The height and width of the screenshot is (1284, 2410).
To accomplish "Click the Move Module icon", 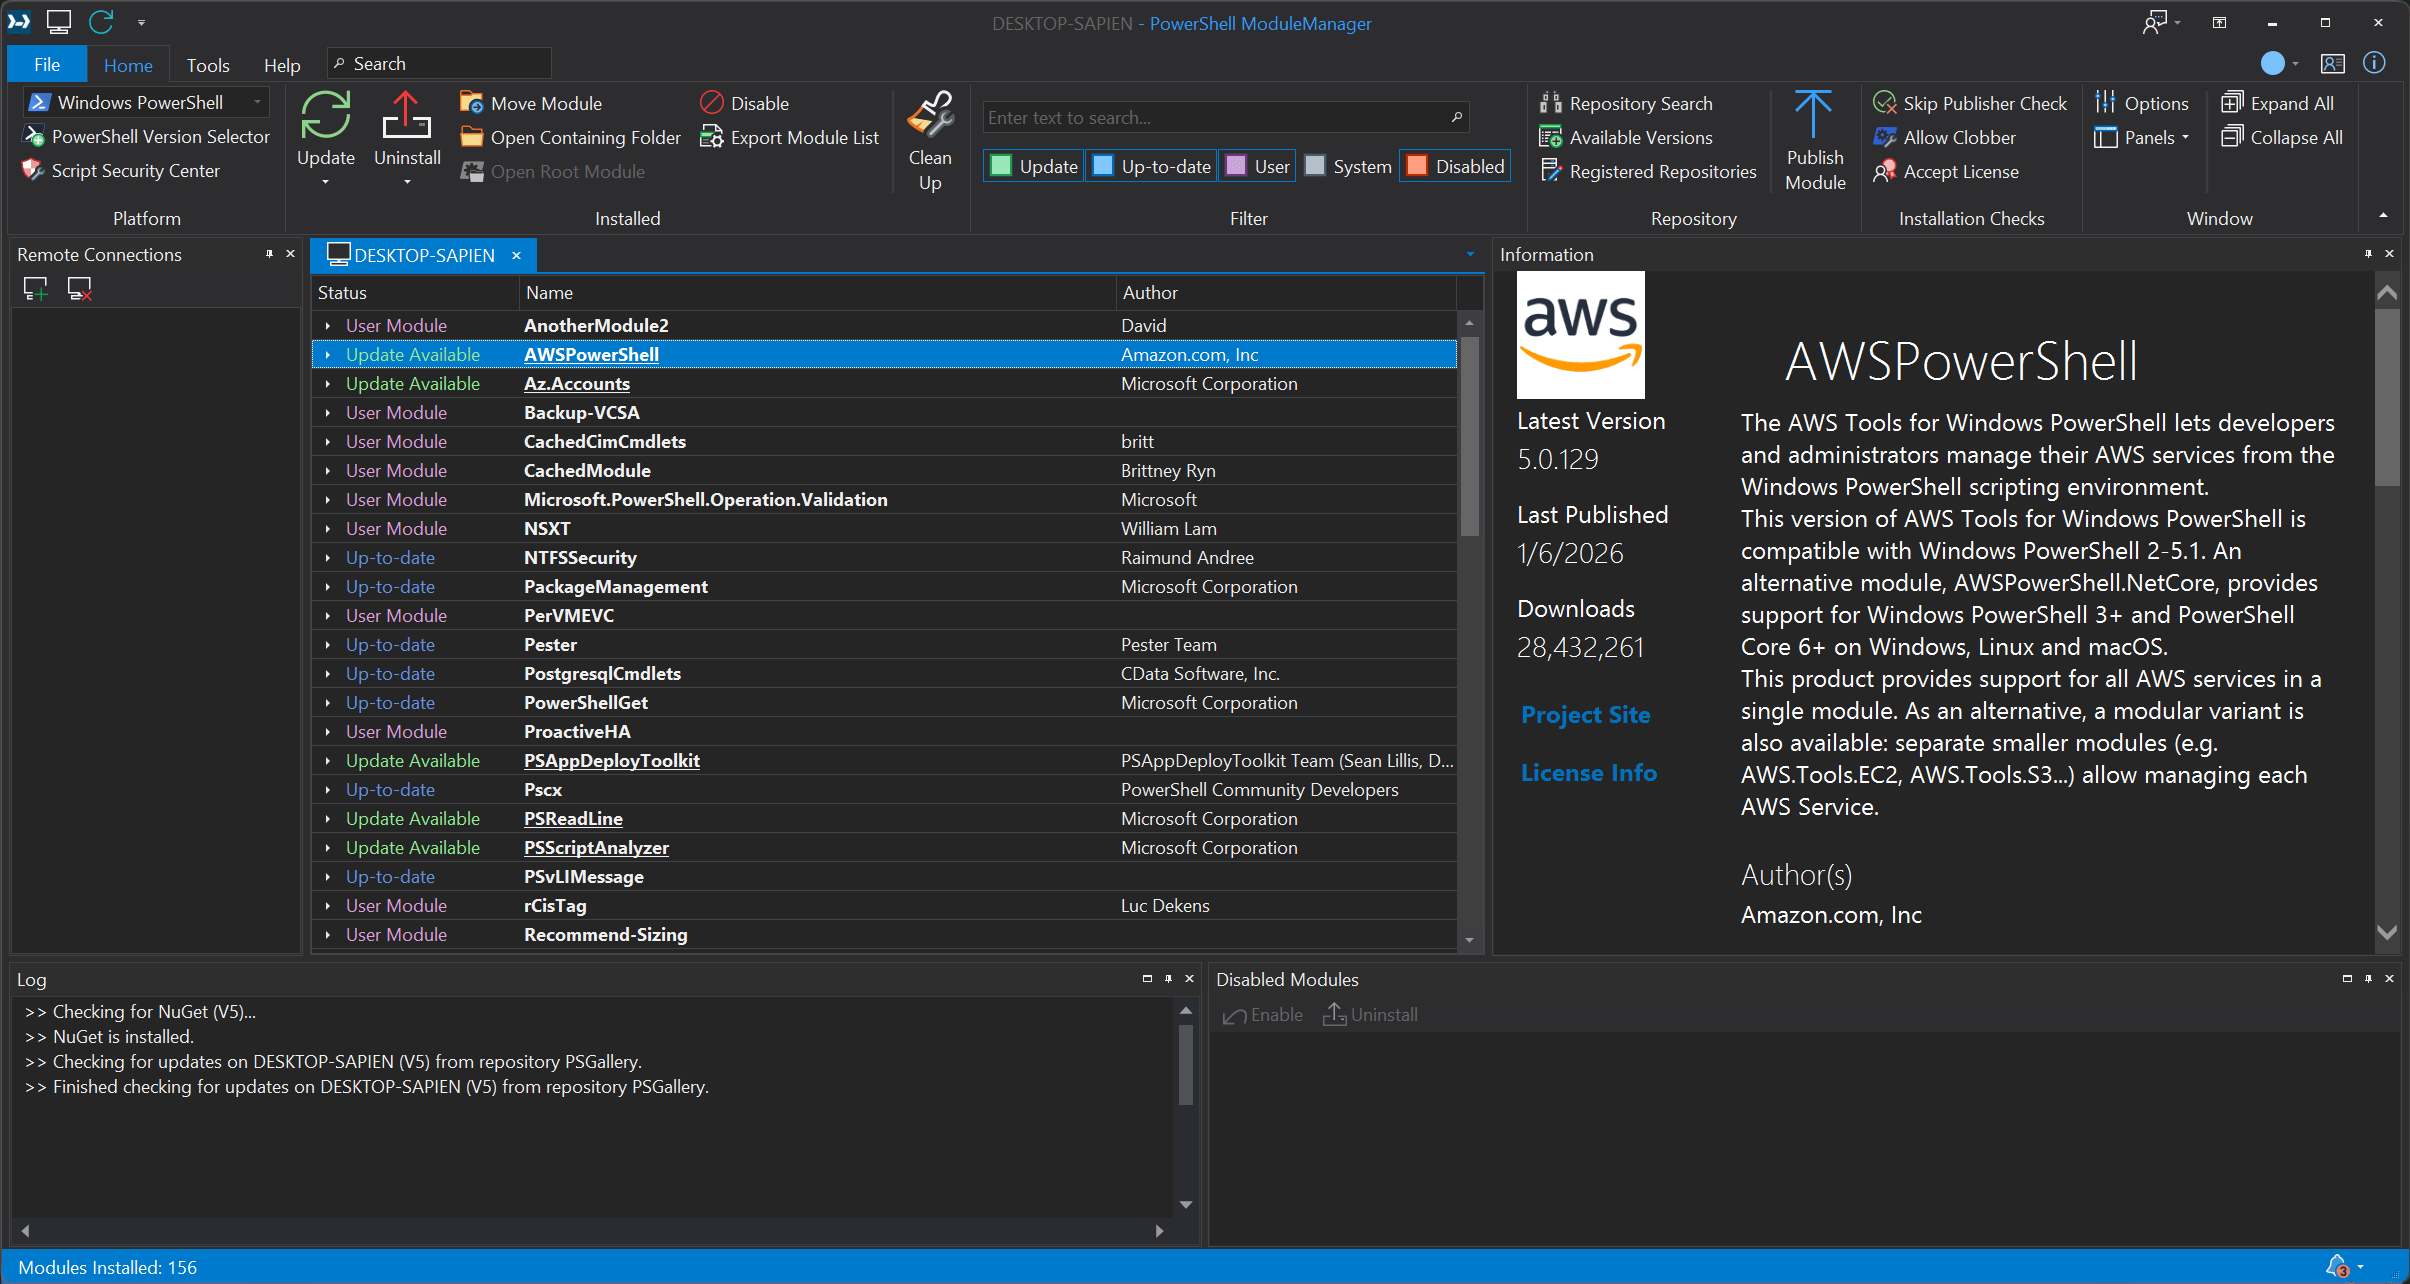I will [471, 103].
